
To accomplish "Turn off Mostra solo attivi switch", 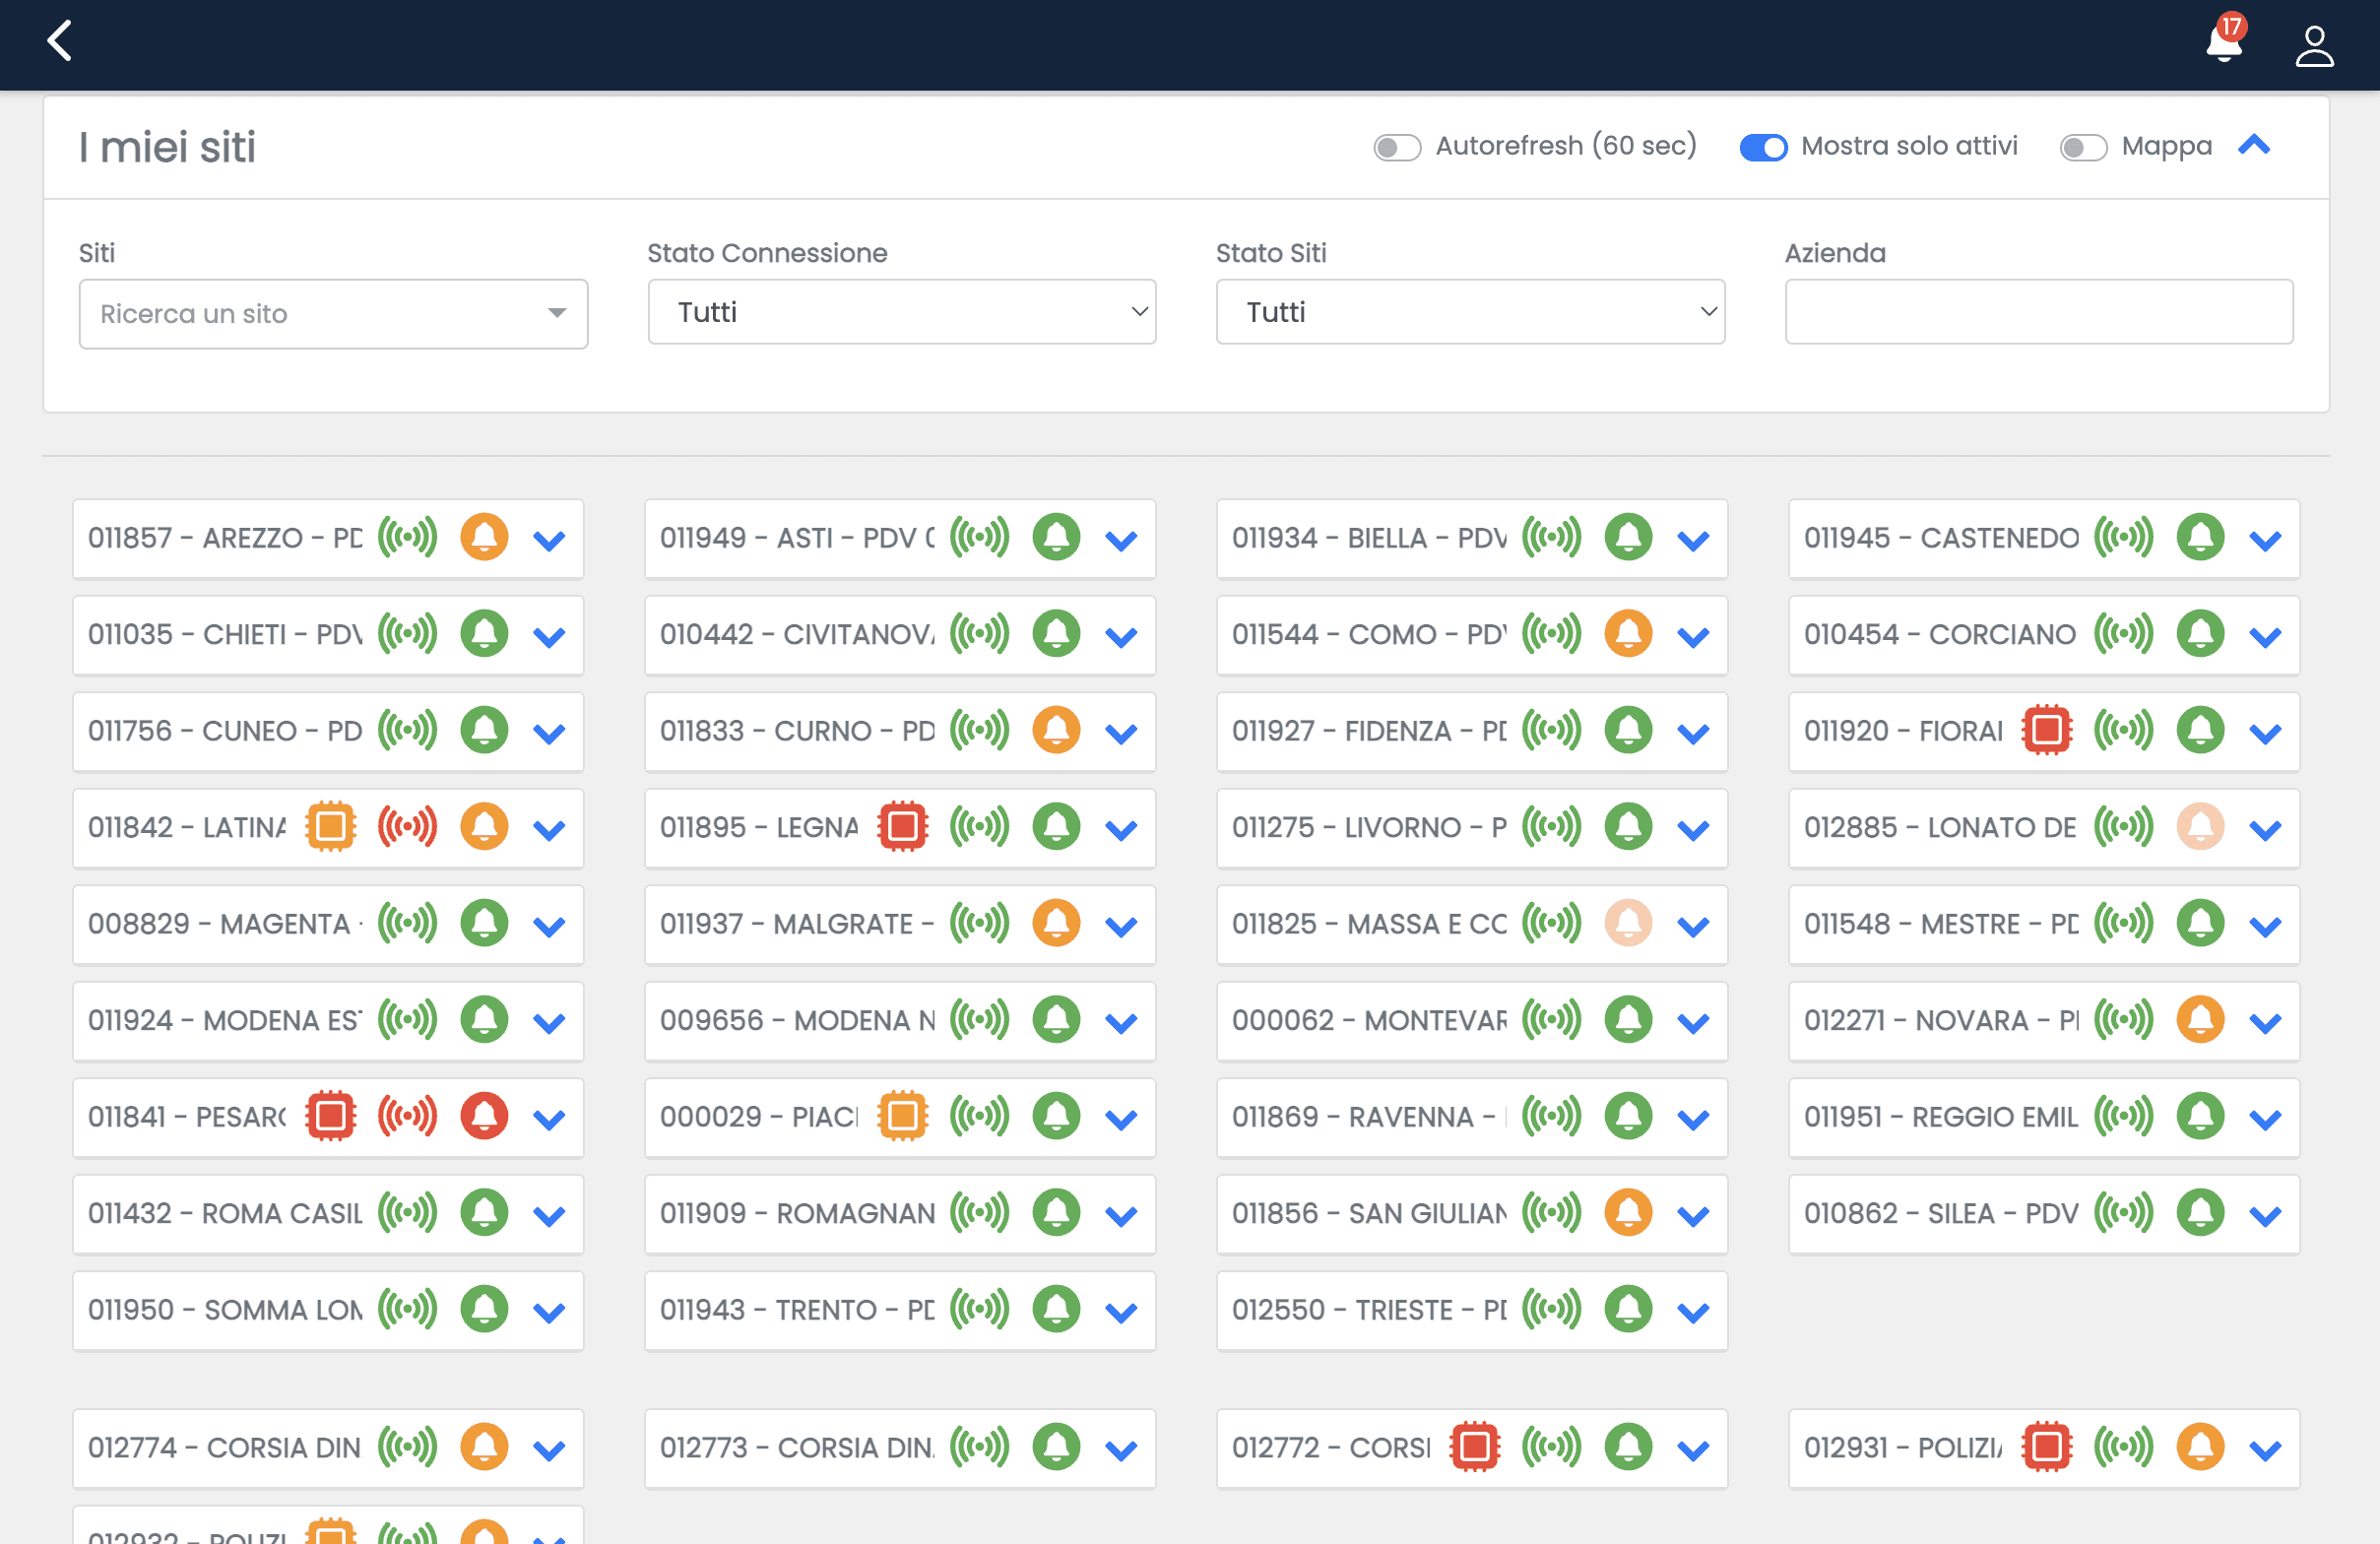I will [1763, 148].
